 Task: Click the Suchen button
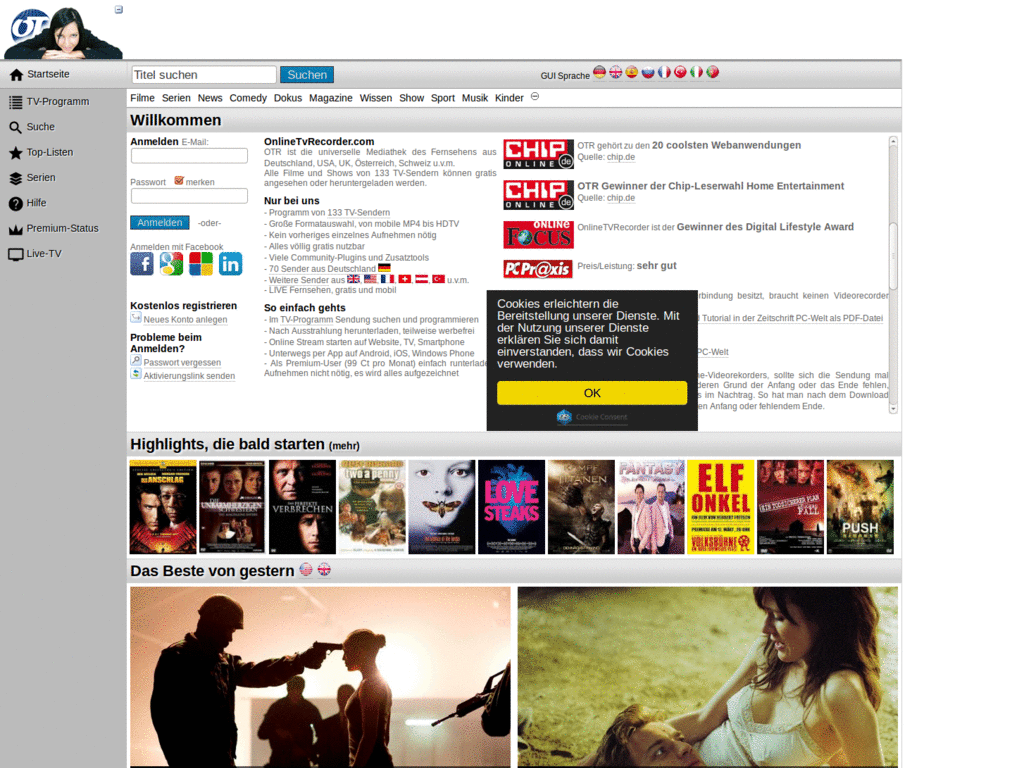pos(307,75)
